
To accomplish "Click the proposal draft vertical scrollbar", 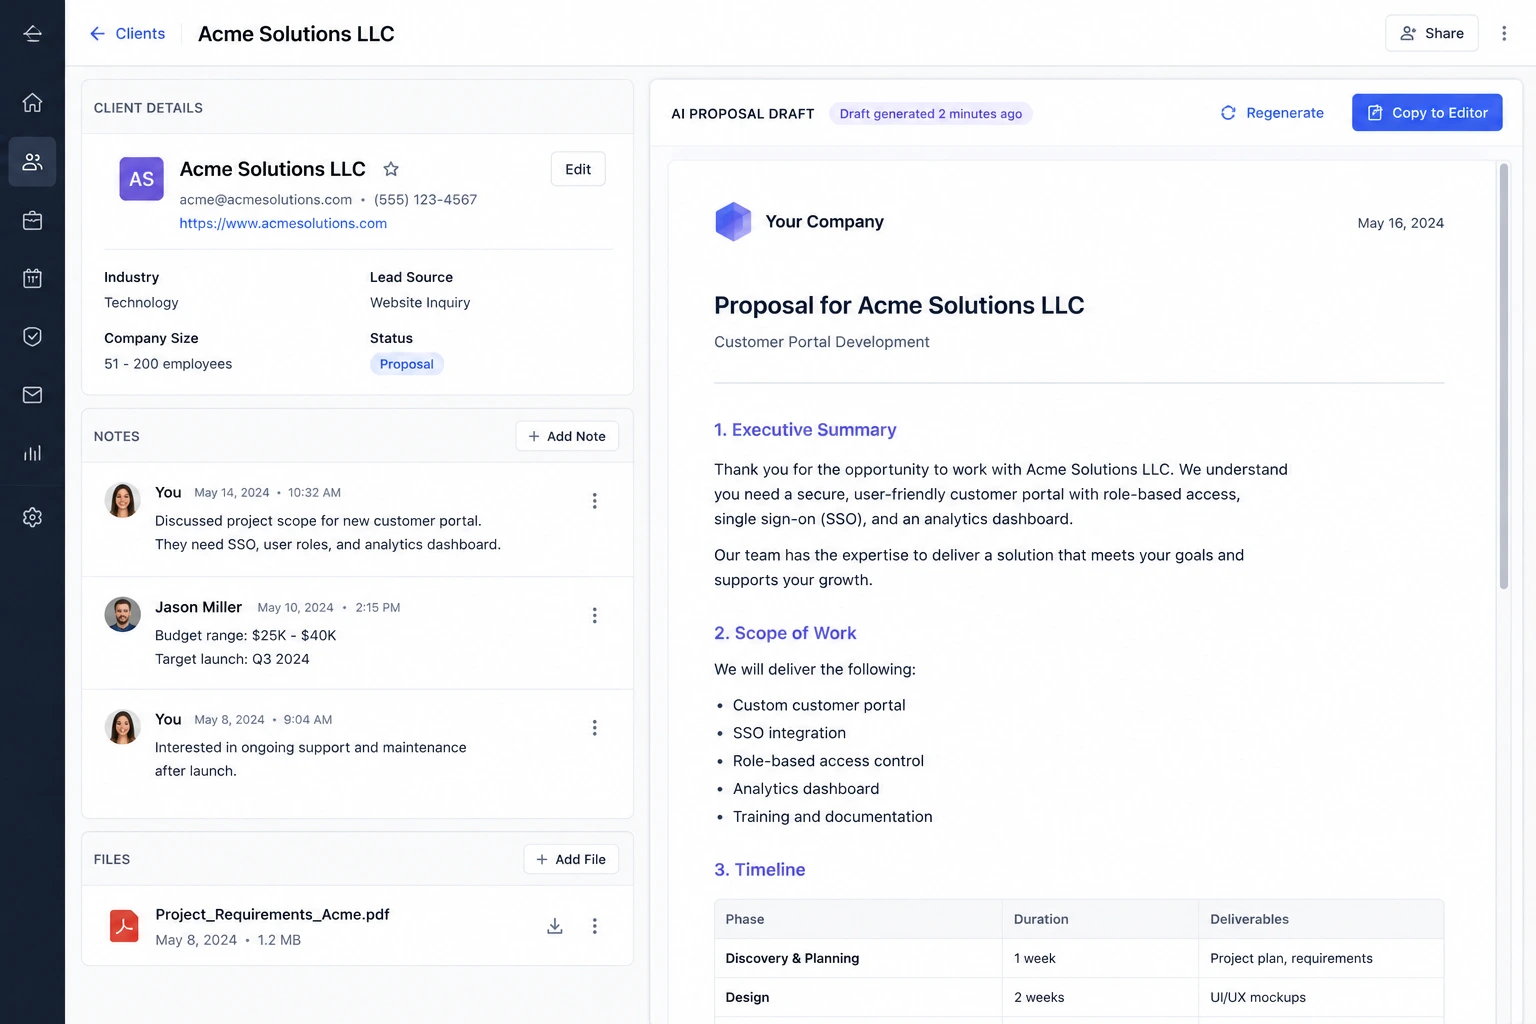I will pyautogui.click(x=1503, y=376).
